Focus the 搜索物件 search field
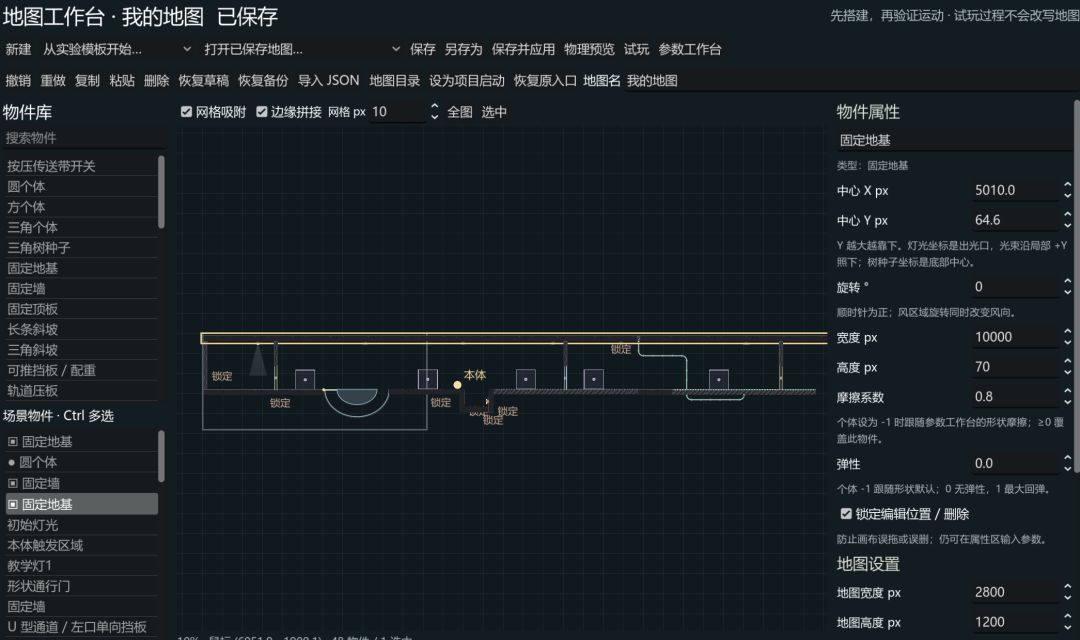 (85, 138)
